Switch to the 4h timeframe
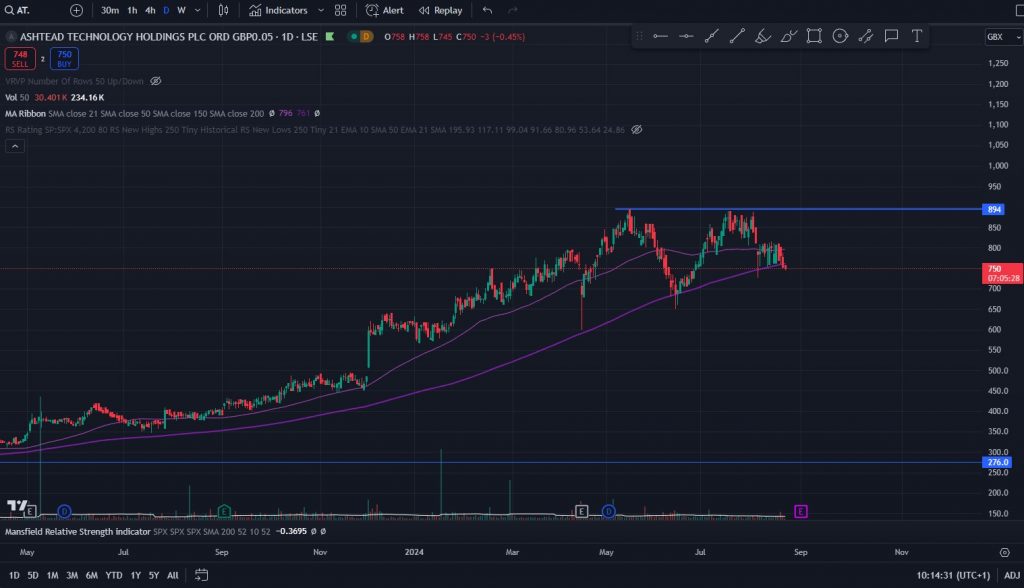Image resolution: width=1024 pixels, height=588 pixels. 150,10
